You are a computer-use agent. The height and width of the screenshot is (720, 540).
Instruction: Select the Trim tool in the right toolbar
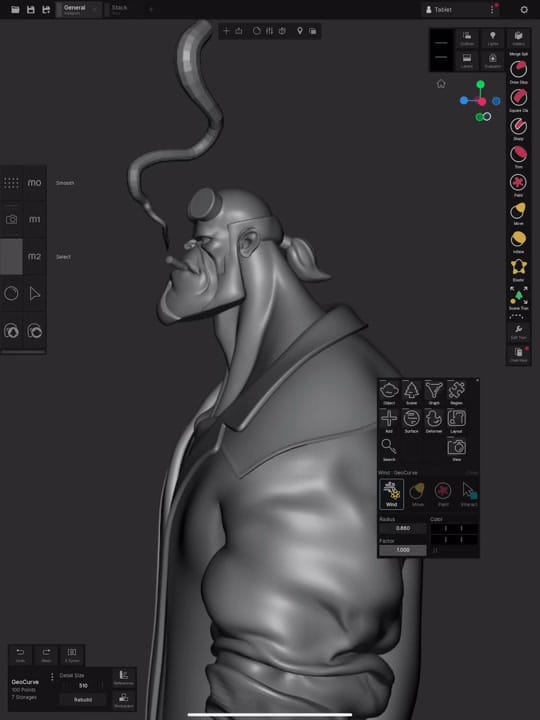[518, 155]
